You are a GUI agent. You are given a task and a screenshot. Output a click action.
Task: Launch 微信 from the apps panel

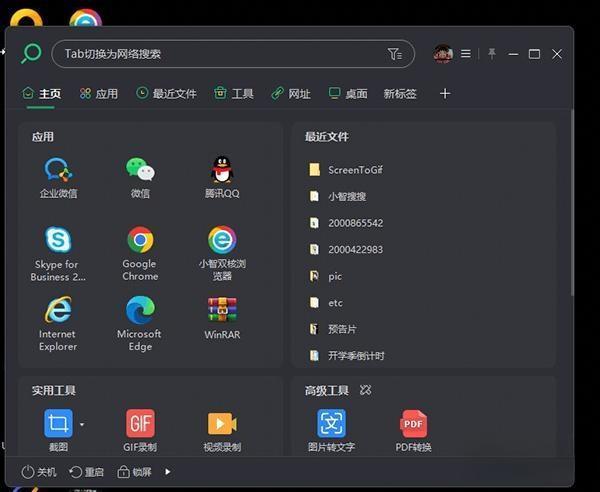coord(140,169)
